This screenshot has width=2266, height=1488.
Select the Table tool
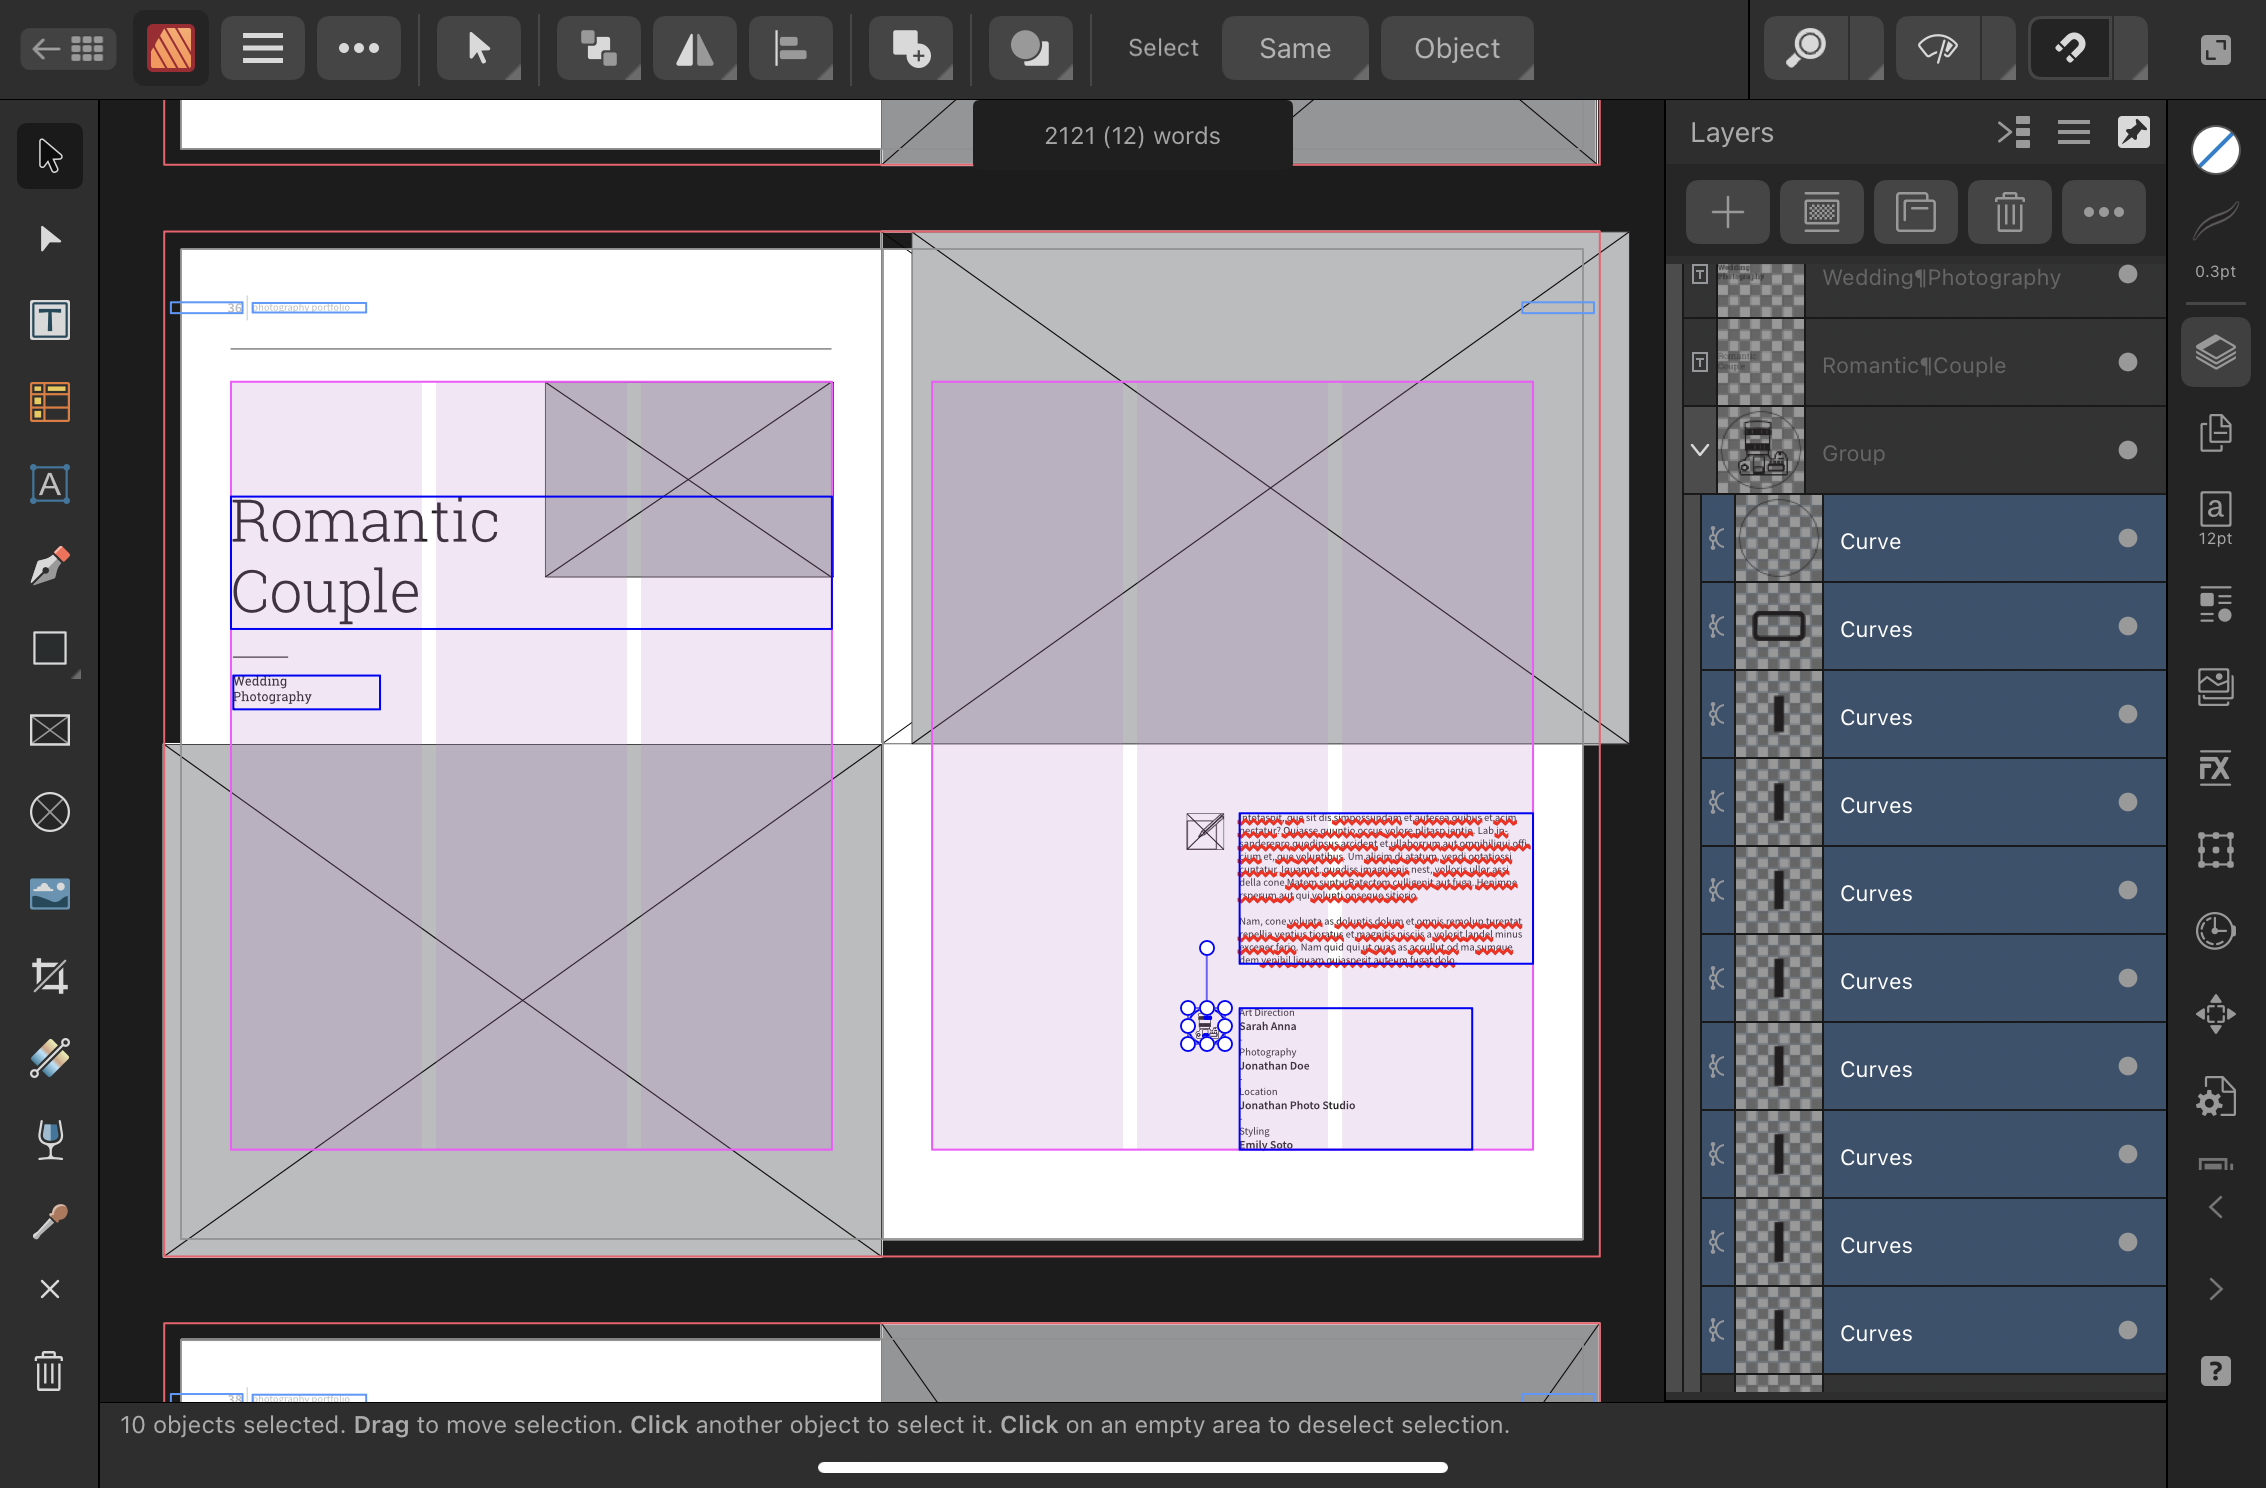[49, 403]
